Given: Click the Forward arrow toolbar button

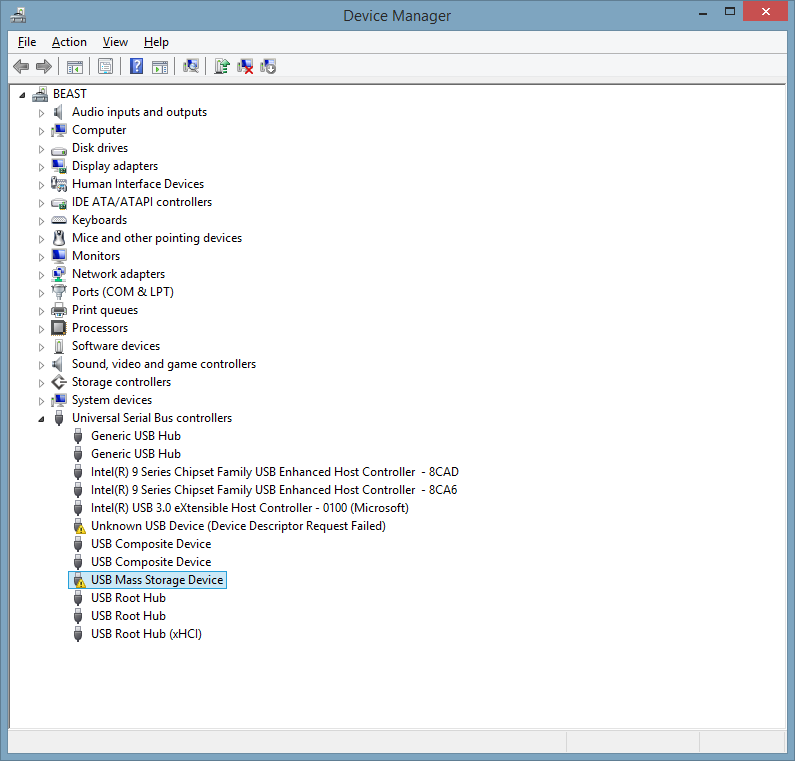Looking at the screenshot, I should click(44, 66).
